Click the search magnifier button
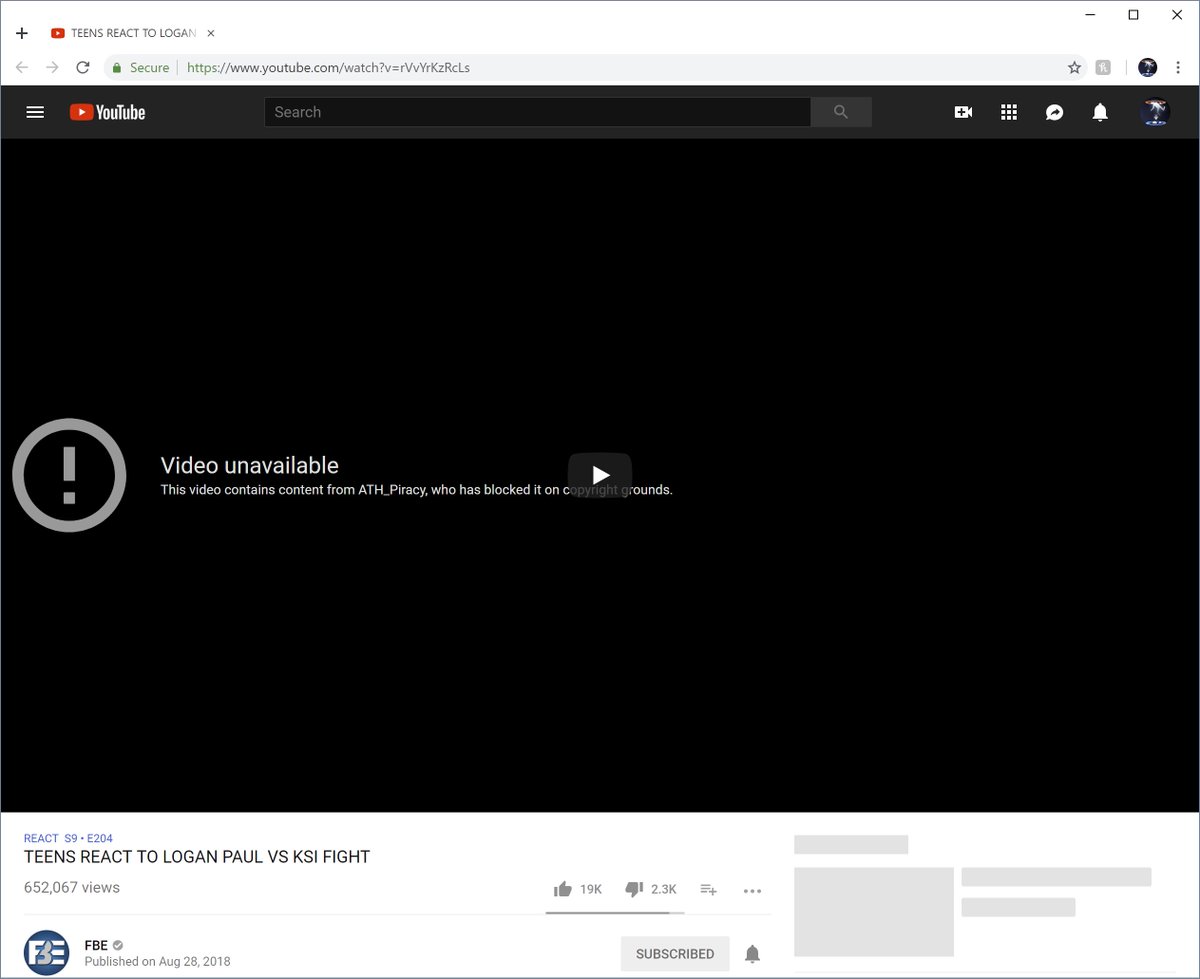 click(x=841, y=112)
